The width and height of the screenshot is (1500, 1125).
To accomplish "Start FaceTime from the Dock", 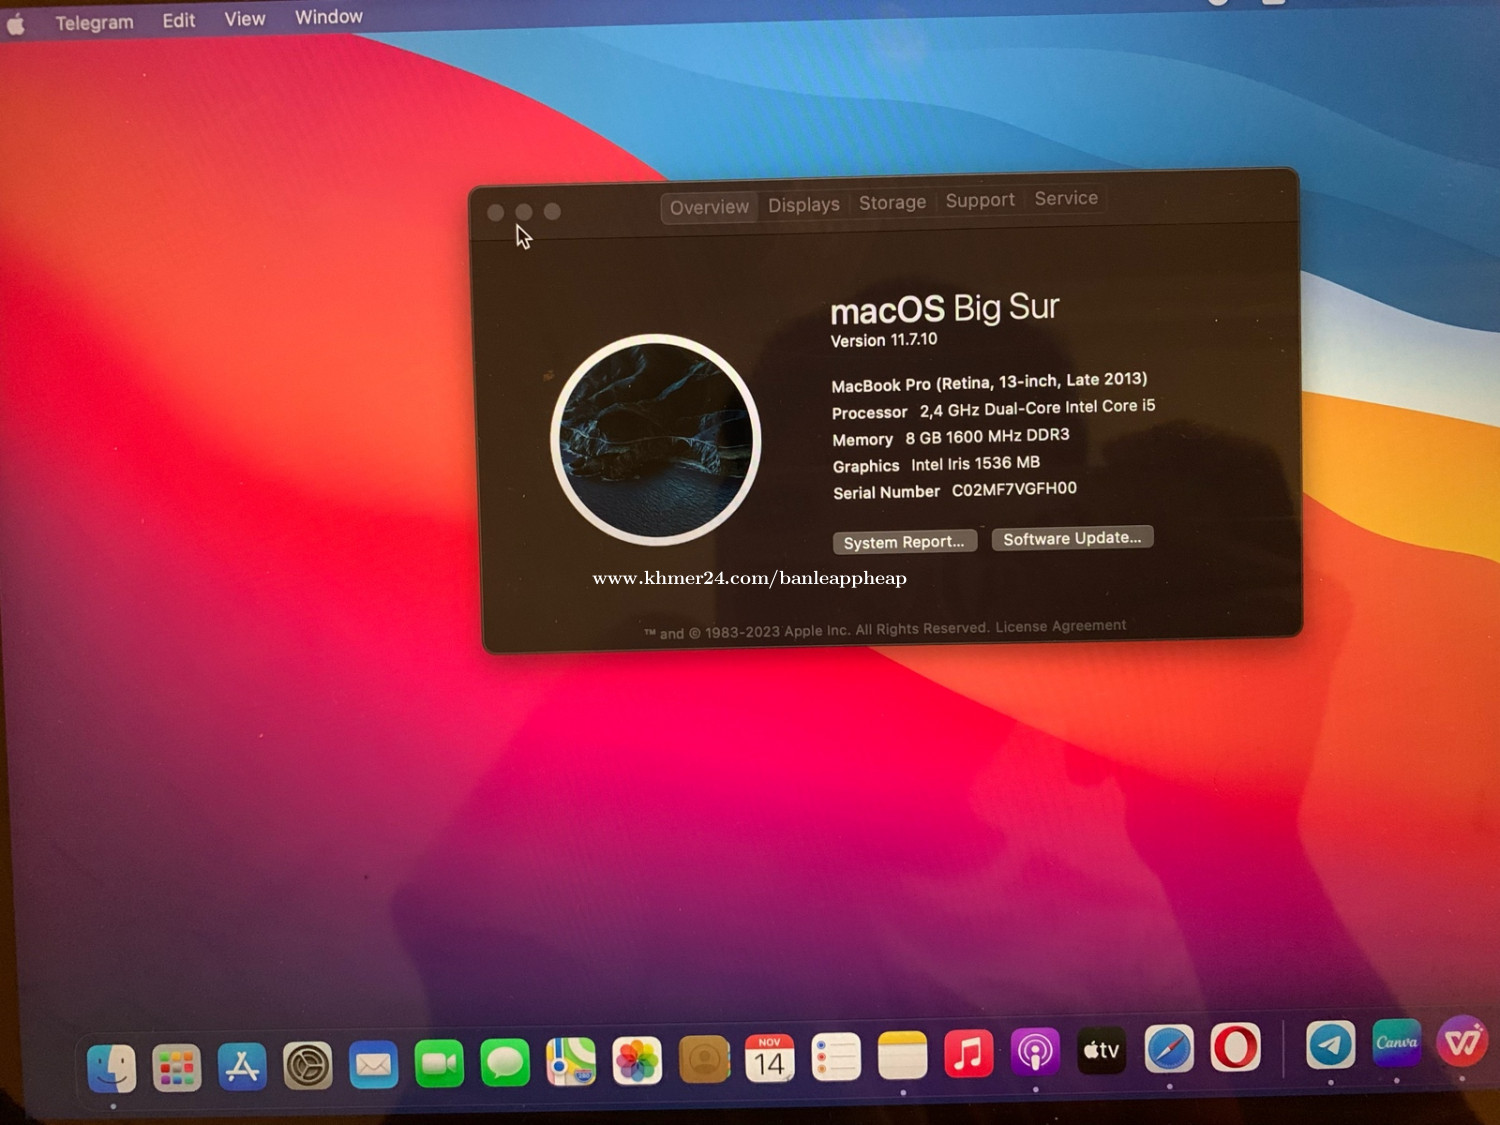I will [439, 1063].
